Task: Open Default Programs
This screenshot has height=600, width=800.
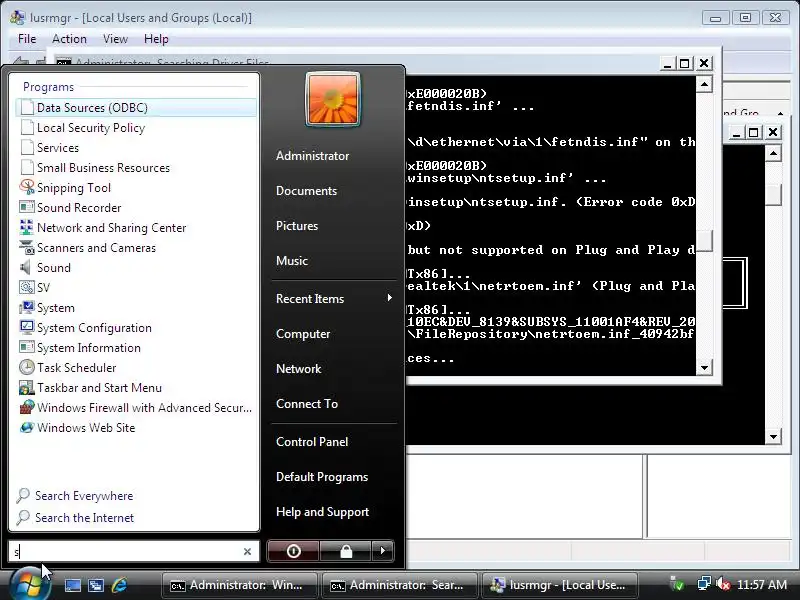Action: click(x=322, y=477)
